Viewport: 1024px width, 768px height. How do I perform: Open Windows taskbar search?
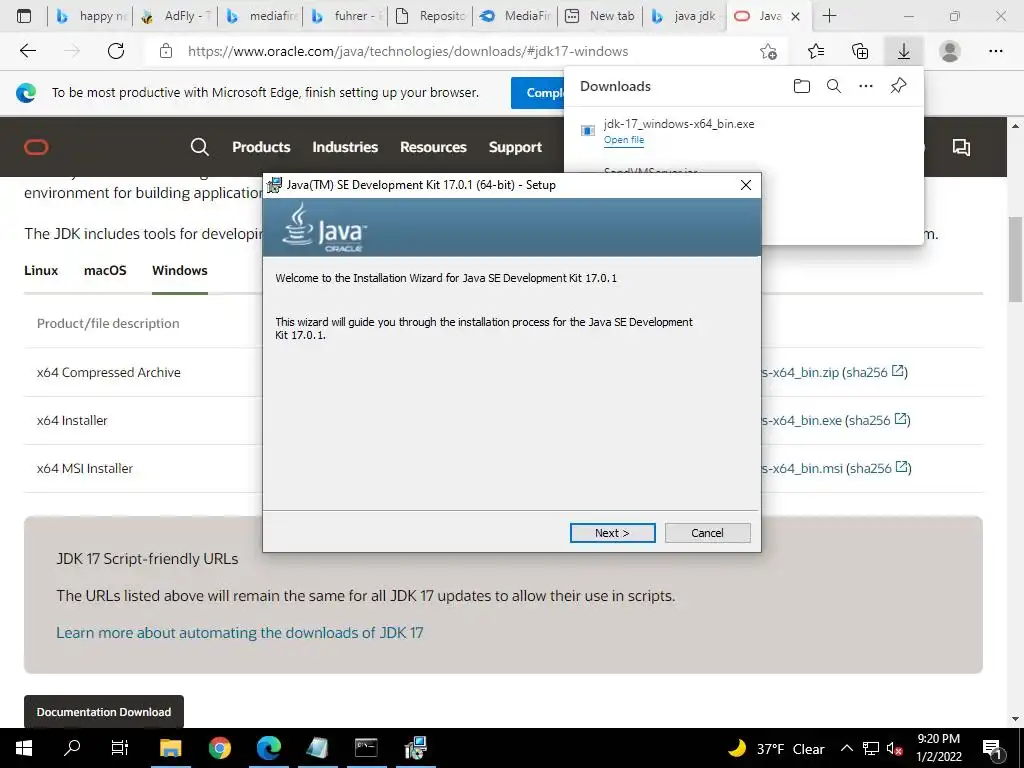click(72, 748)
